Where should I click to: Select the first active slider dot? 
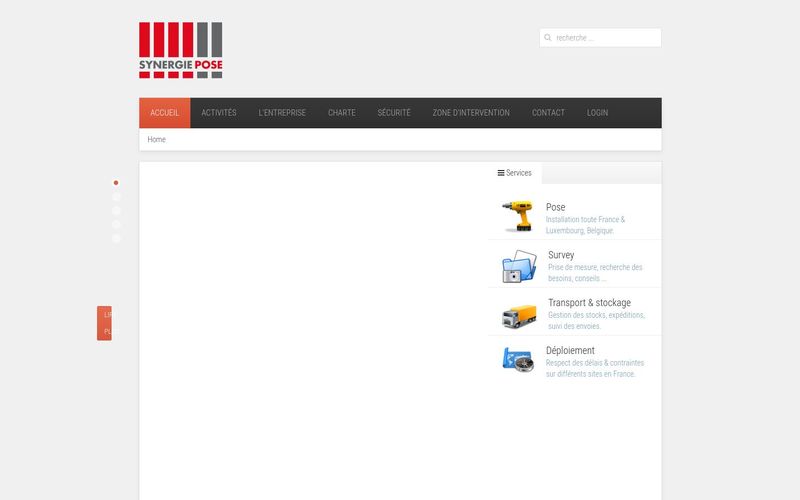click(116, 183)
